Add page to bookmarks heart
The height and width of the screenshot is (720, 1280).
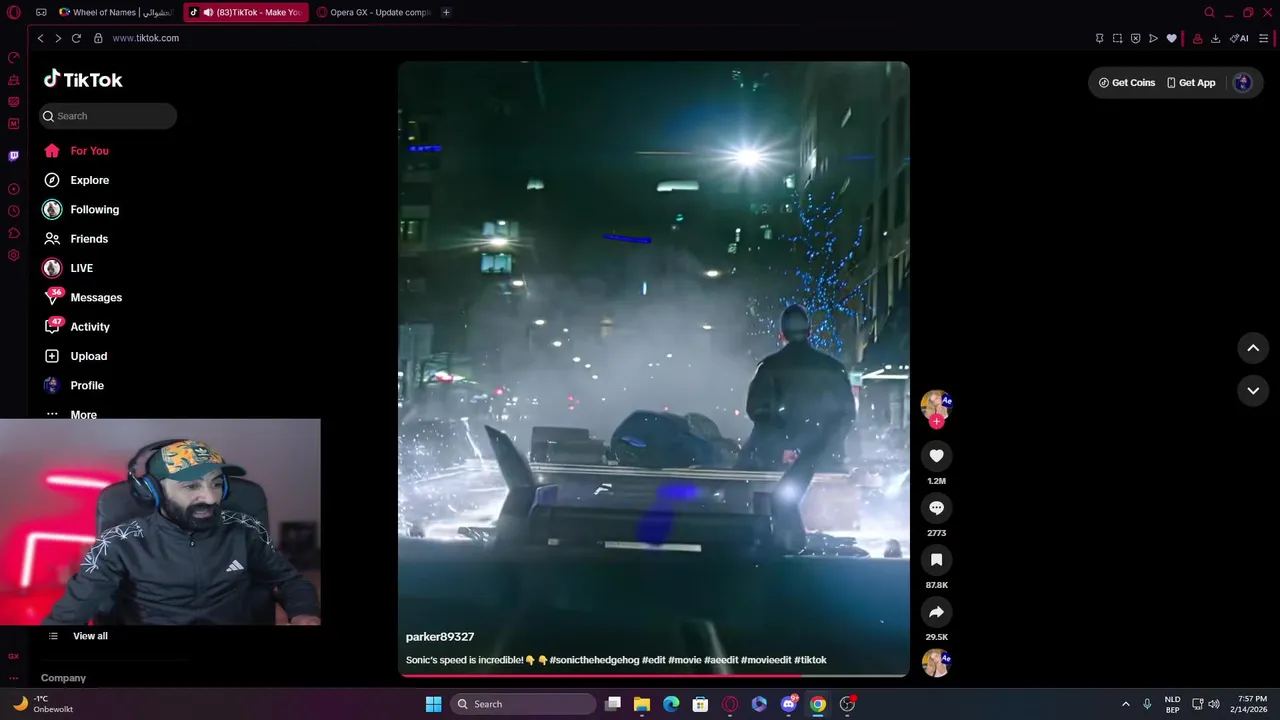click(1172, 38)
